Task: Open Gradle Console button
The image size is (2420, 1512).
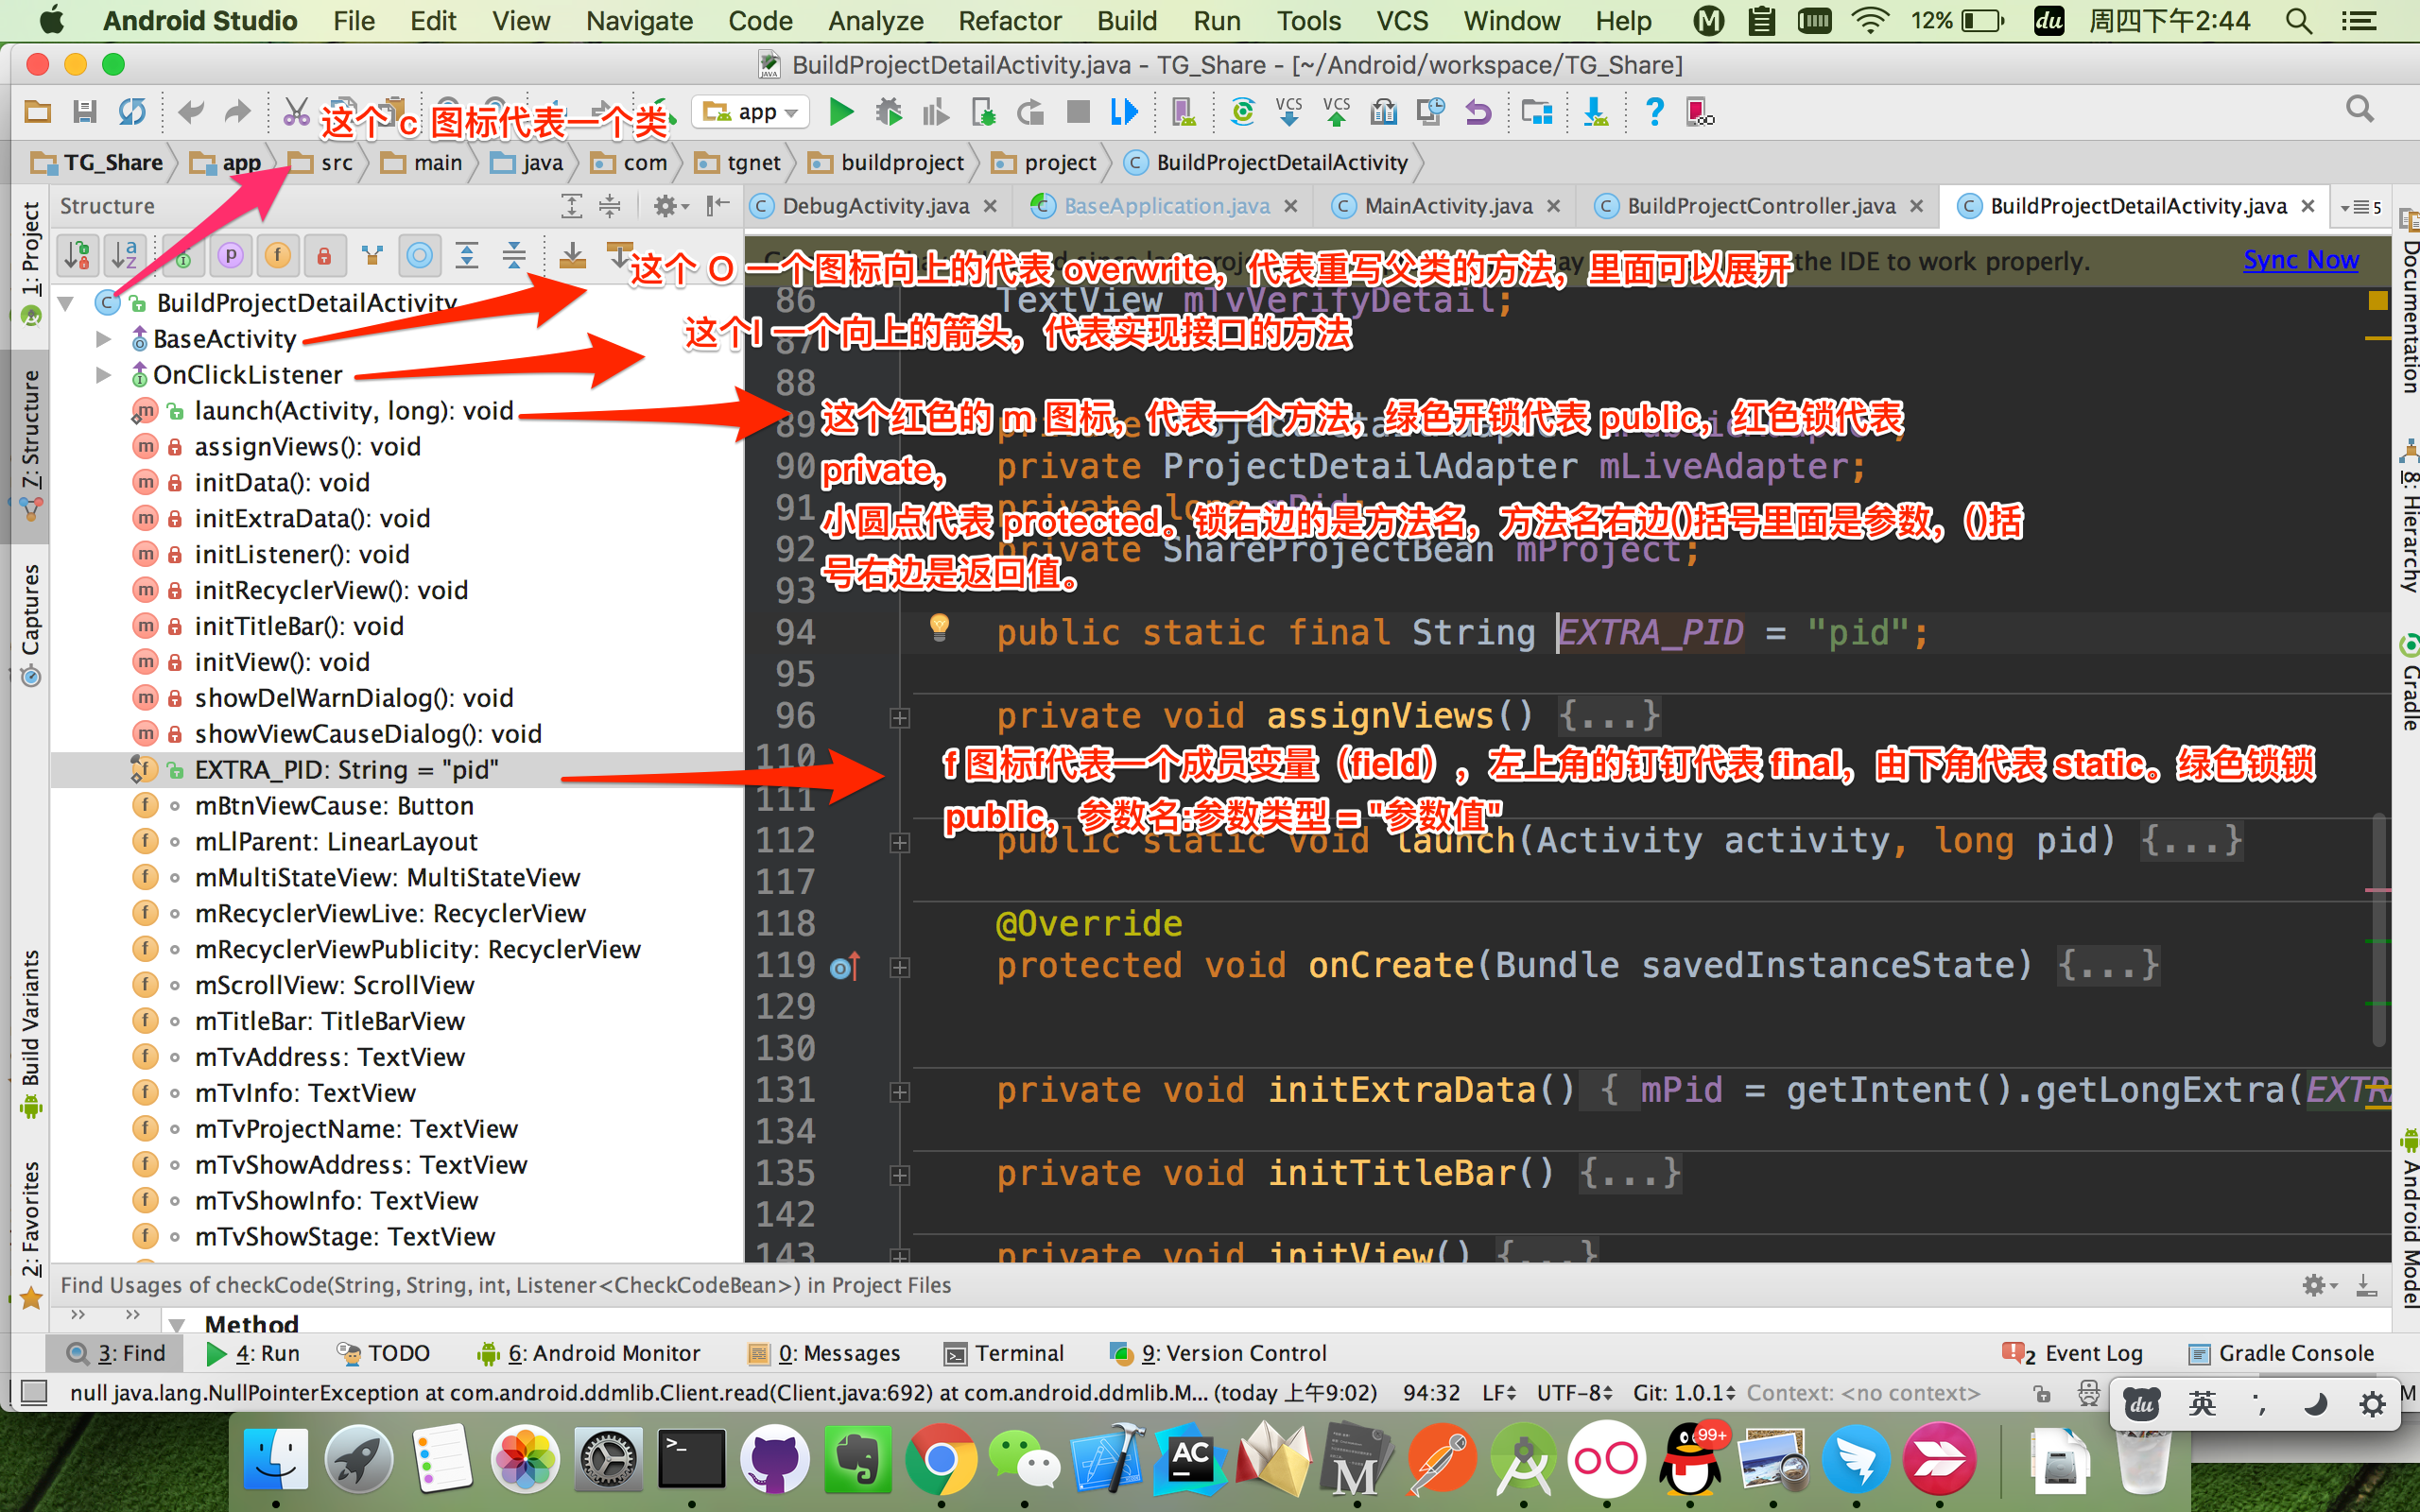Action: (x=2281, y=1353)
